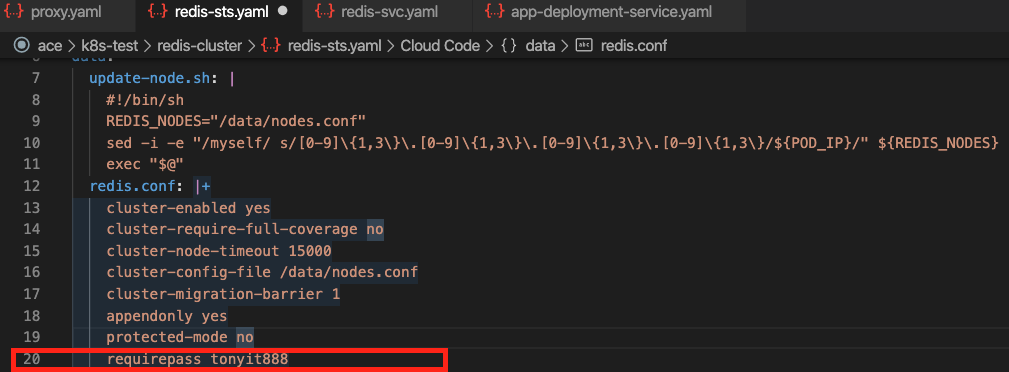Click the YAML icon on redis-sts.yaml tab
This screenshot has width=1009, height=372.
pos(158,12)
